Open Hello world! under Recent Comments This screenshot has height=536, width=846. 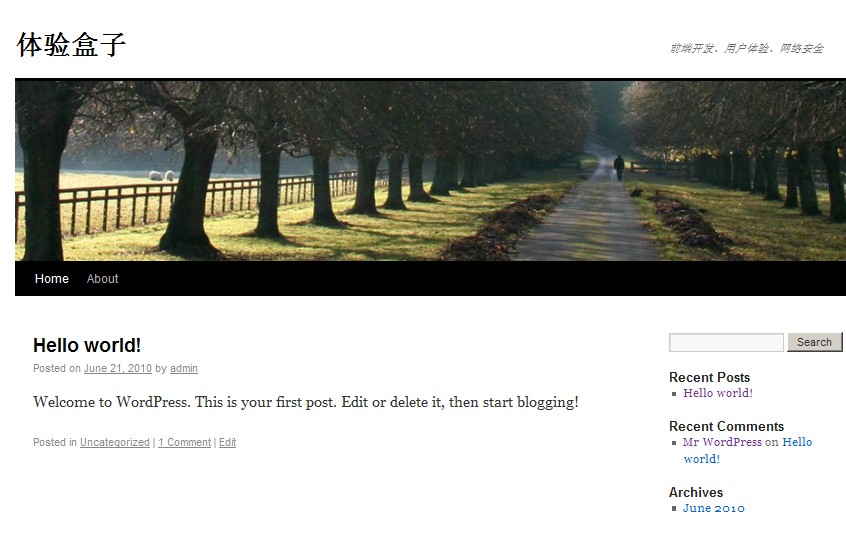coord(748,450)
